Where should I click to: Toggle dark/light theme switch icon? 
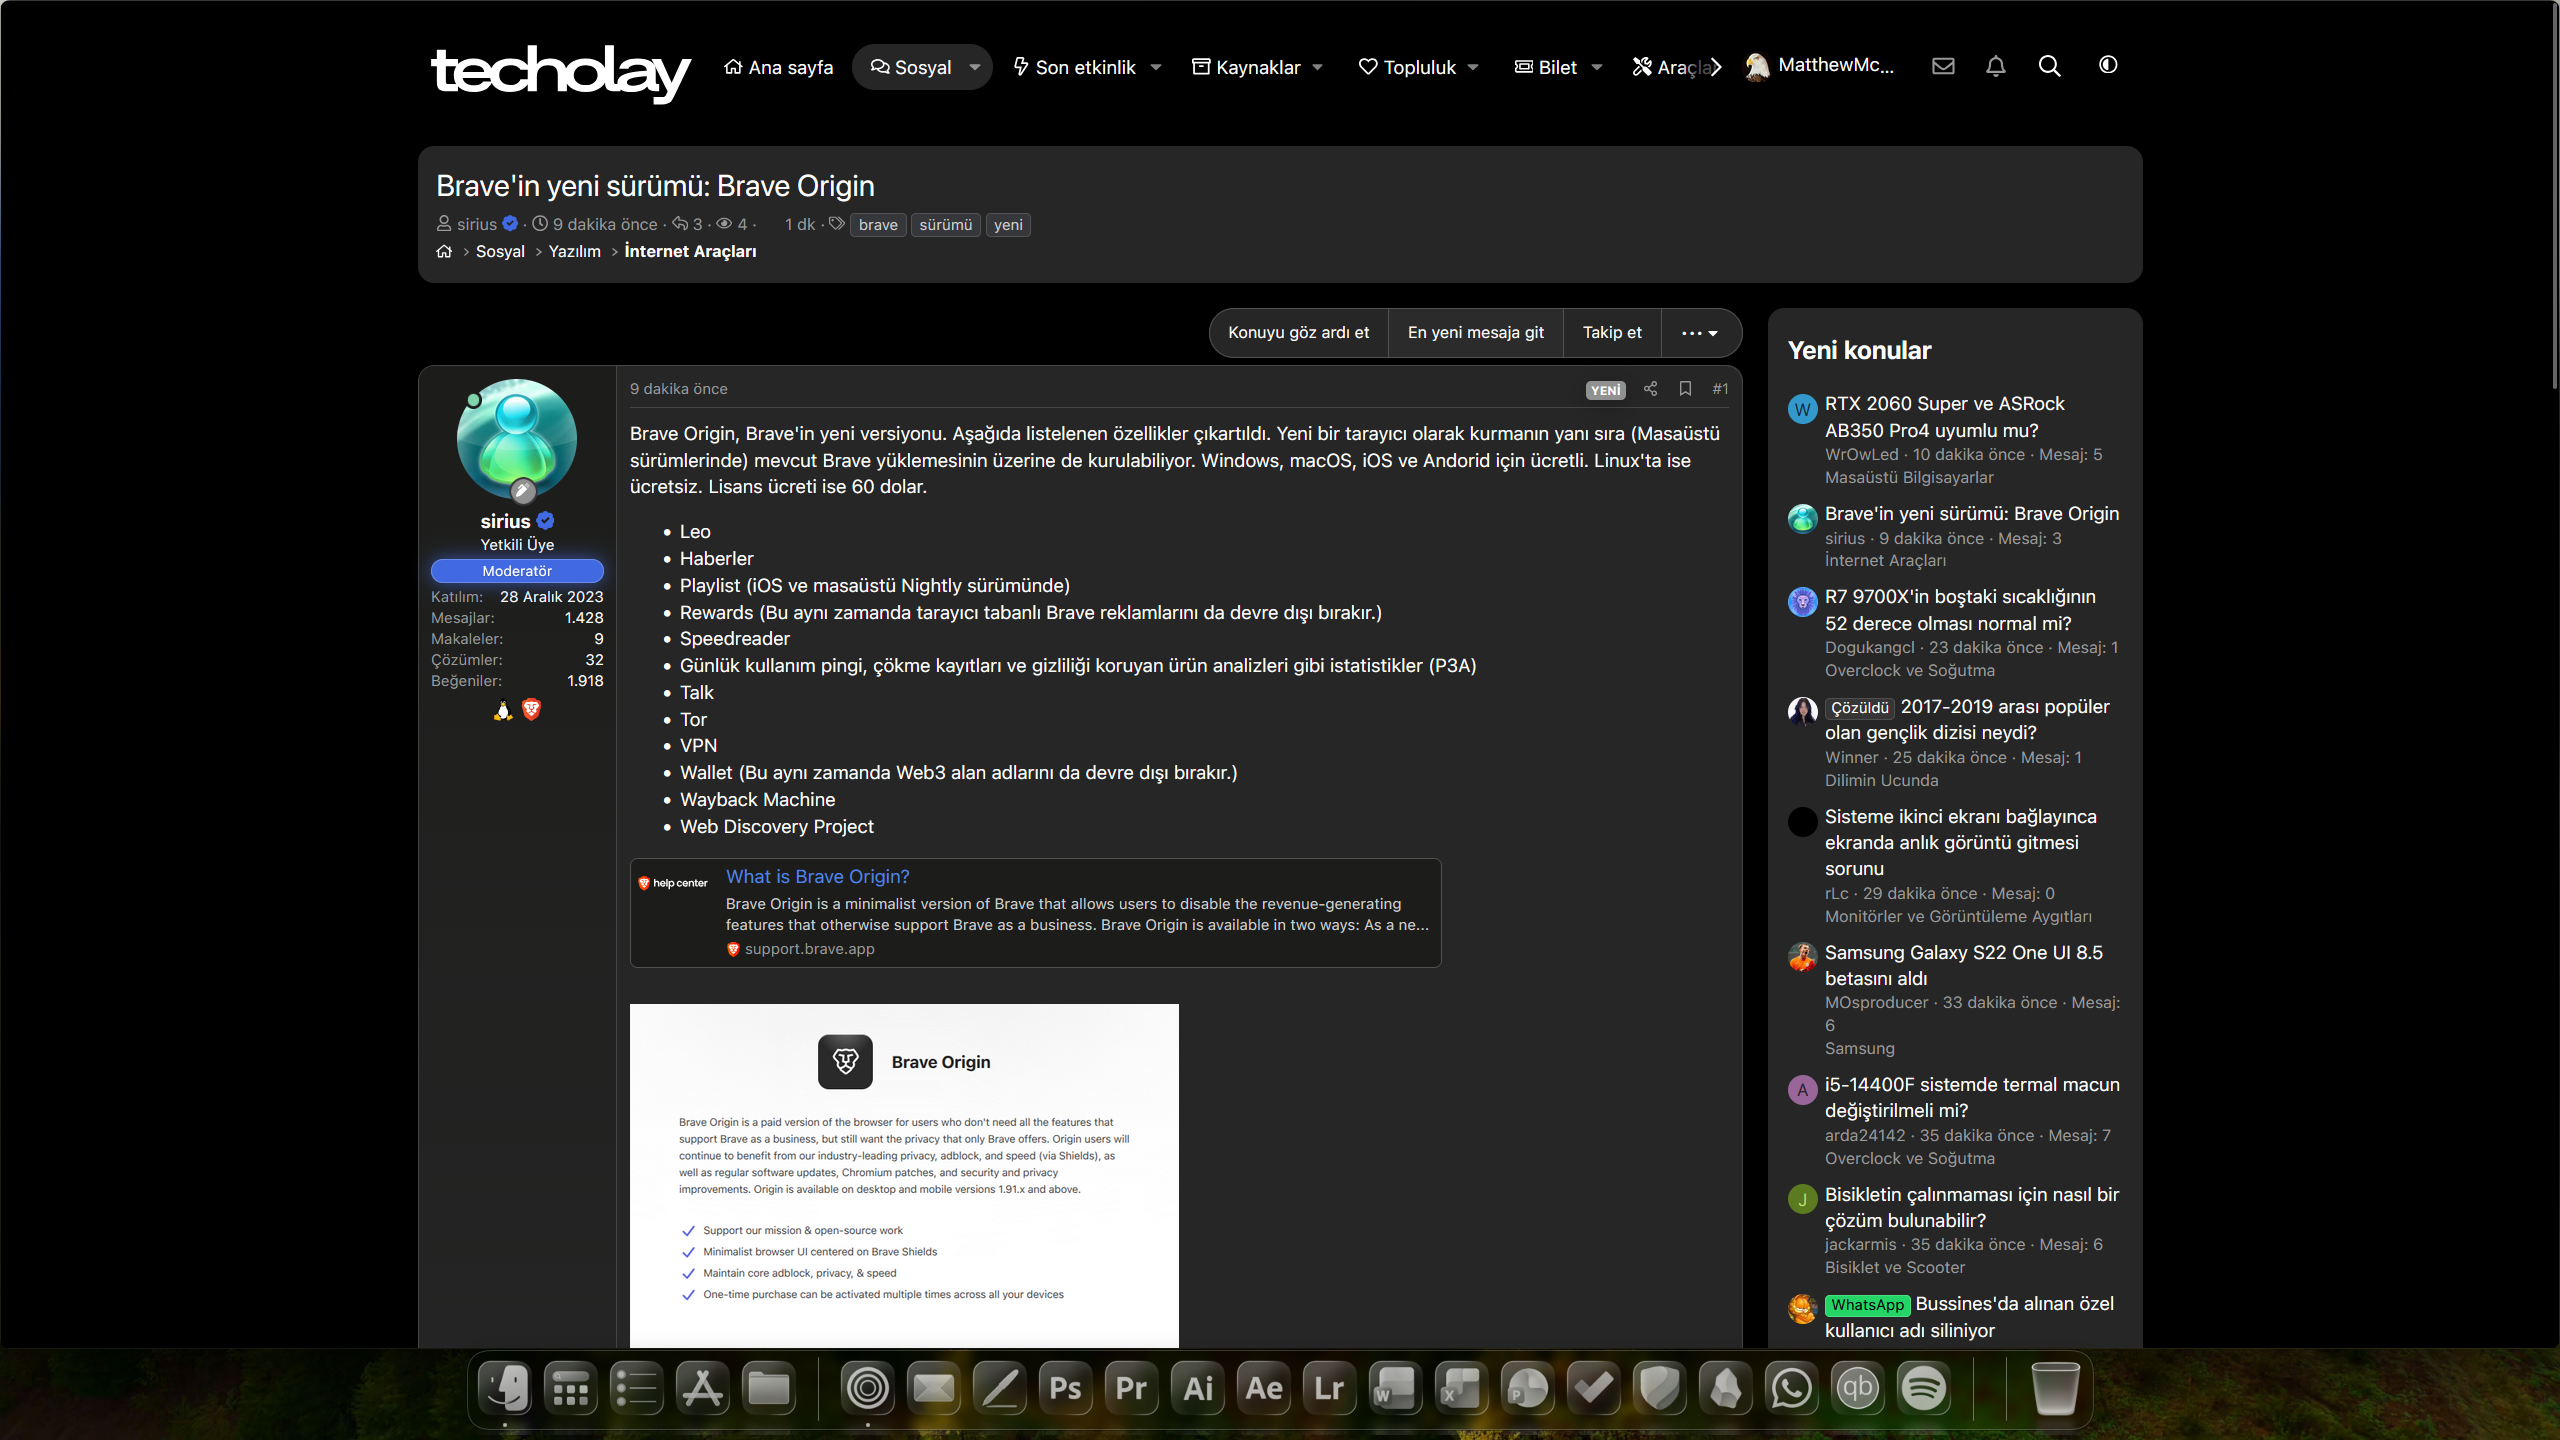click(x=2108, y=65)
